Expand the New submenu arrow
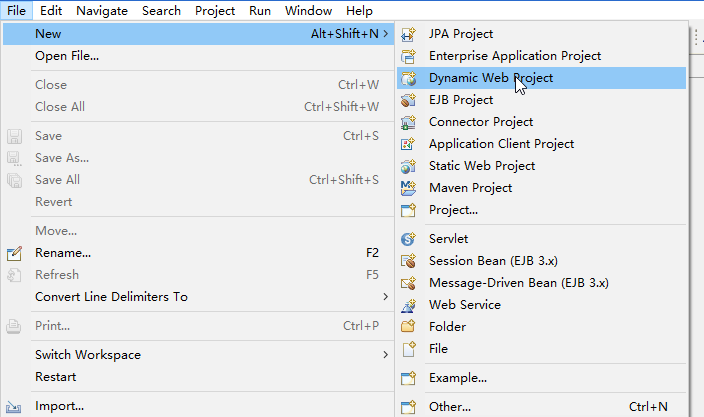This screenshot has width=704, height=417. pos(386,34)
